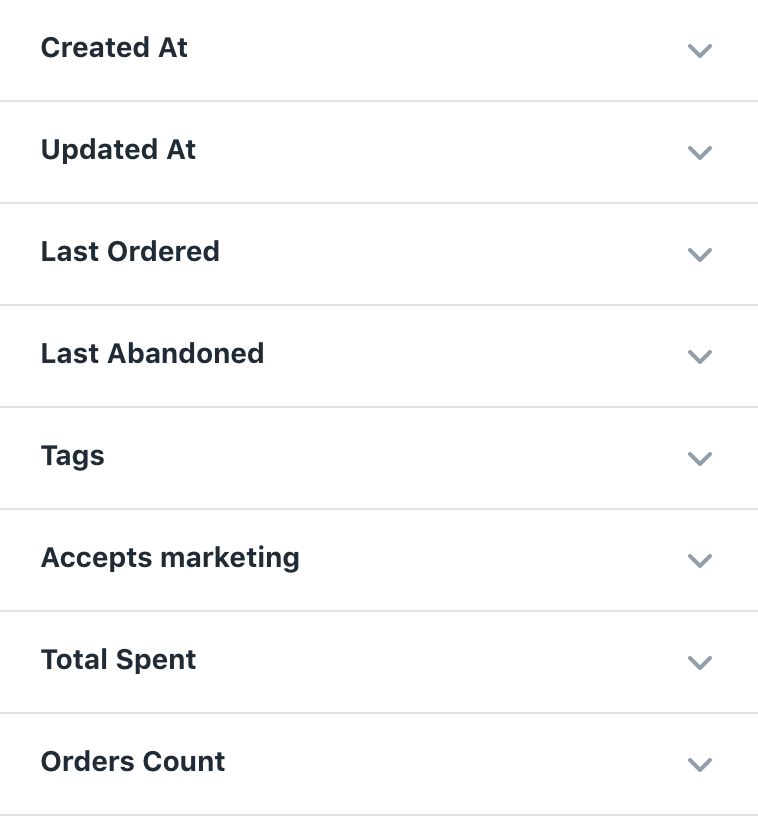The height and width of the screenshot is (820, 758).
Task: Click the chevron next to Created At
Action: [700, 50]
